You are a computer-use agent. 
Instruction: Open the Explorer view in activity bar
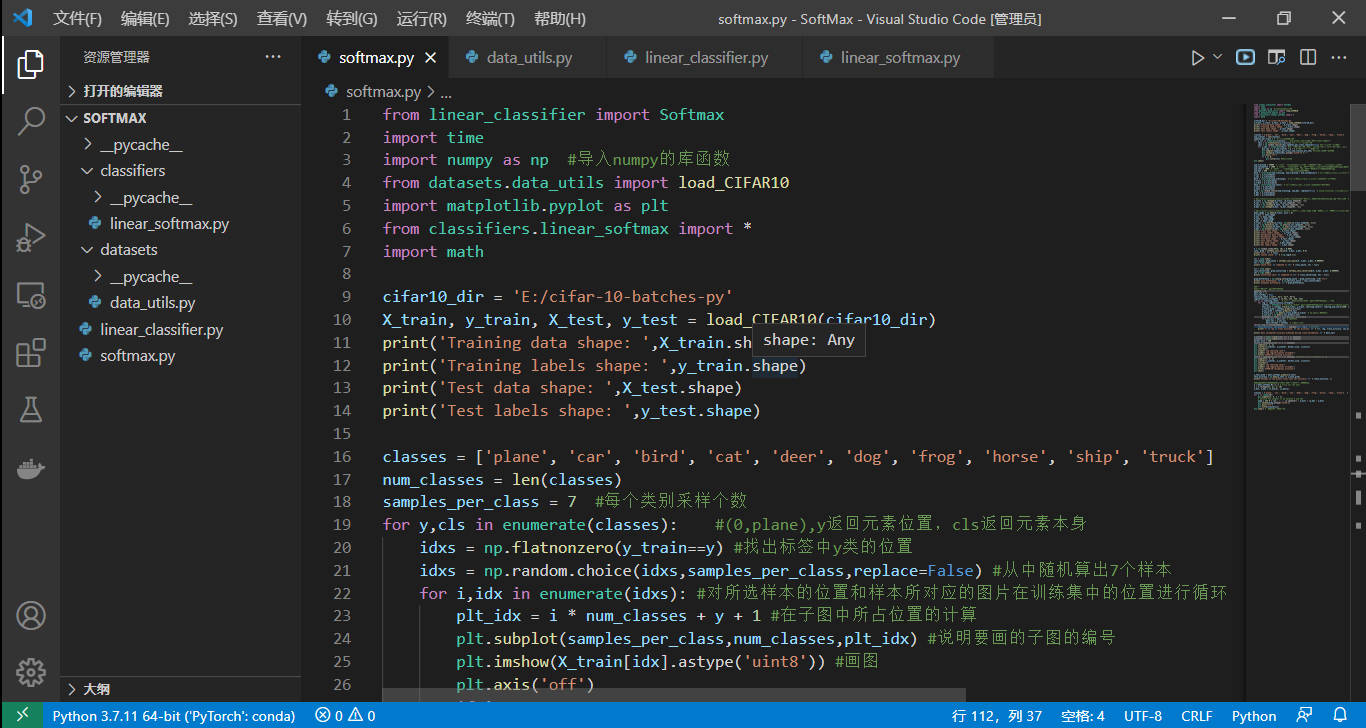(30, 65)
